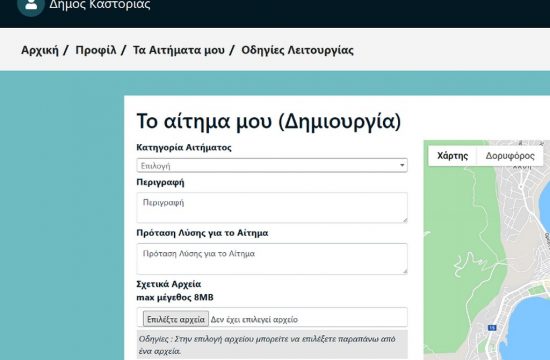The height and width of the screenshot is (360, 550).
Task: Focus the Περιγραφή text area
Action: pos(272,207)
